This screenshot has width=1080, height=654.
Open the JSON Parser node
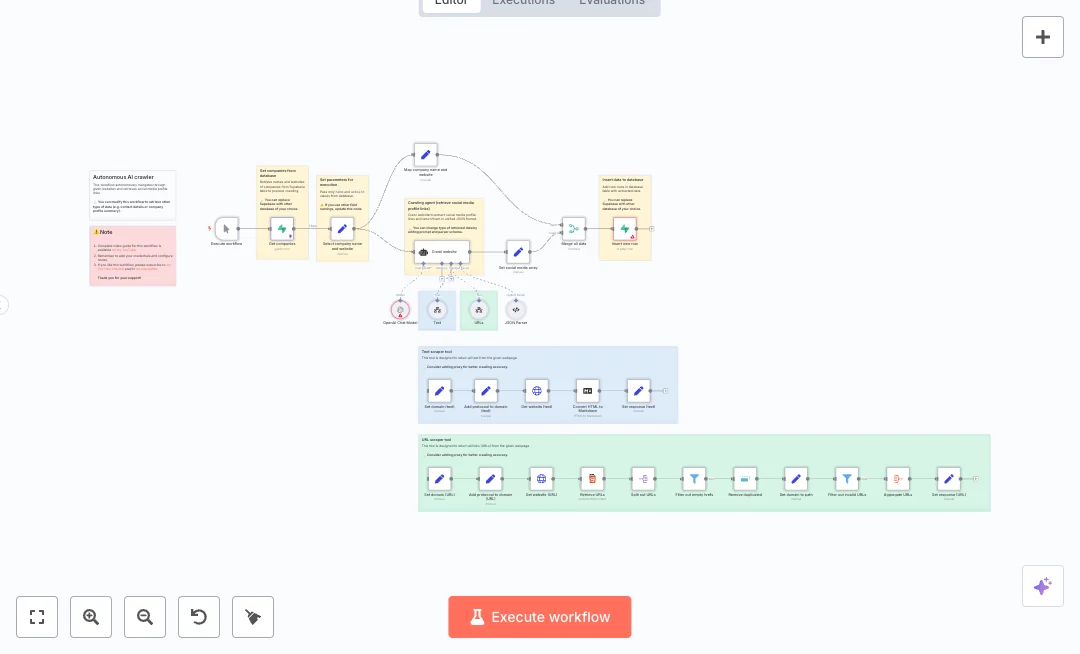516,309
